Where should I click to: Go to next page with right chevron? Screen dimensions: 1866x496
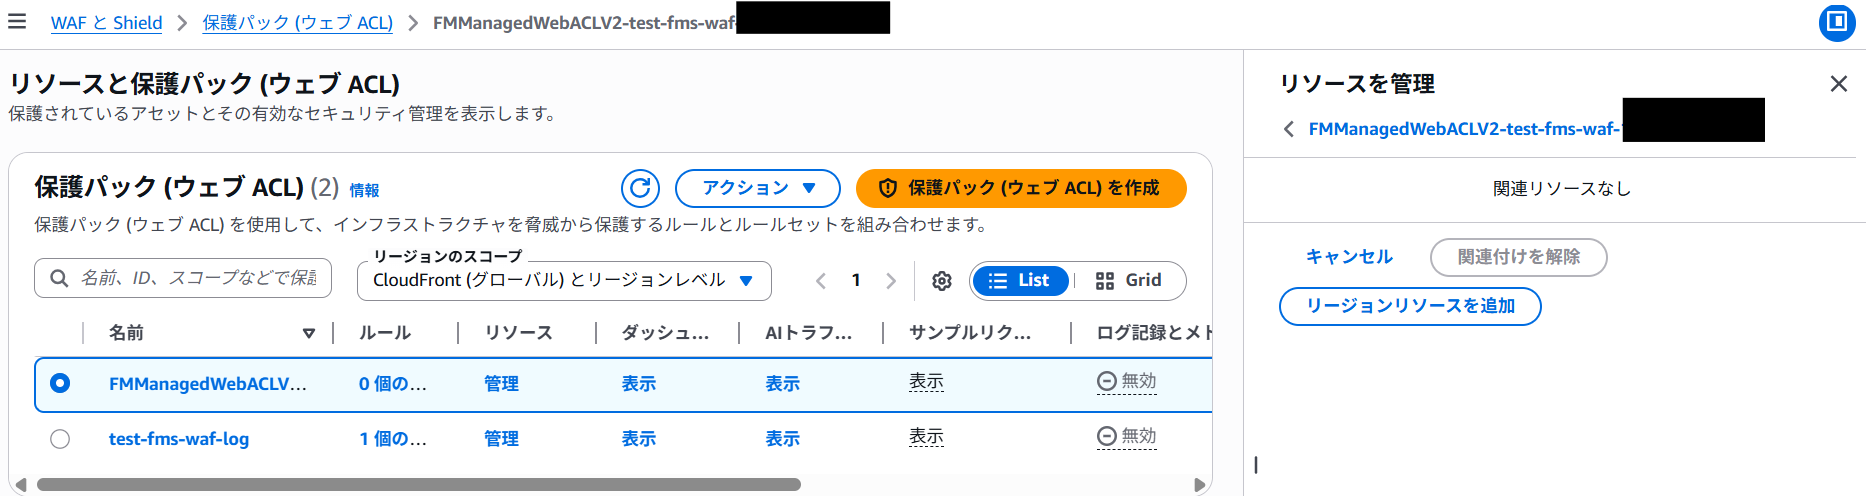point(891,281)
